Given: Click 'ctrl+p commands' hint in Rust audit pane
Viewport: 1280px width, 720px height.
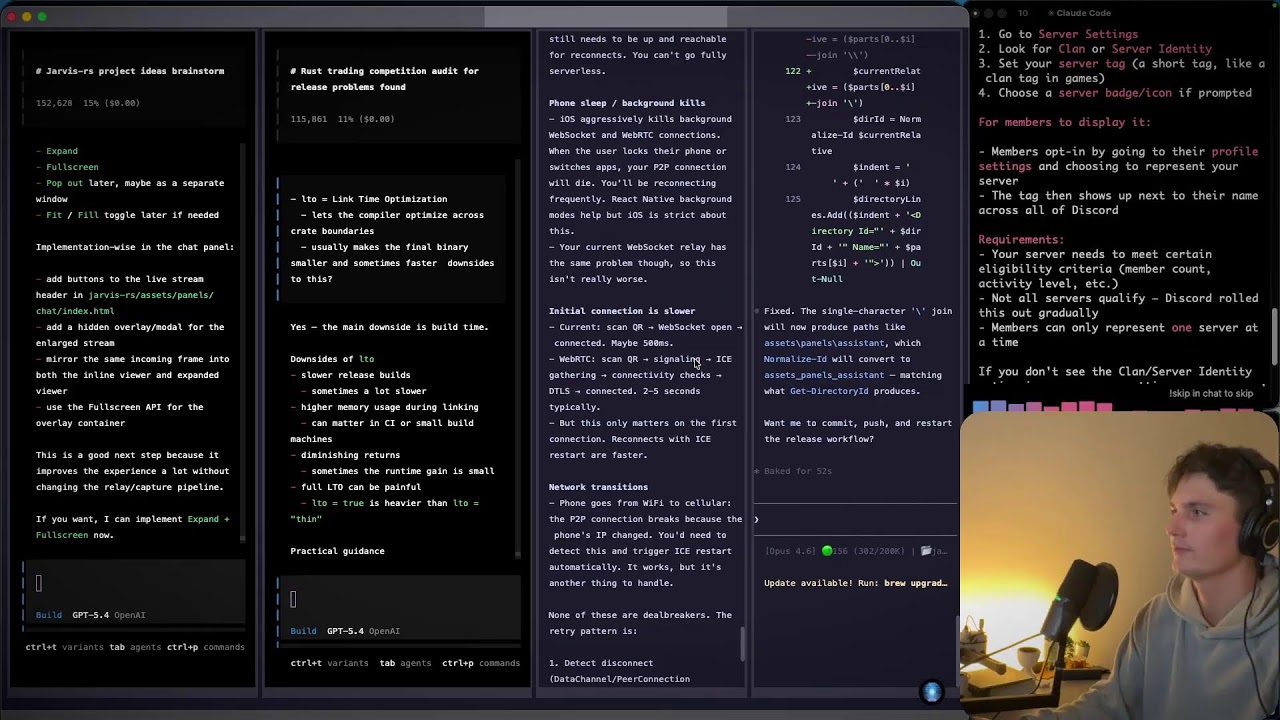Looking at the screenshot, I should click(481, 663).
